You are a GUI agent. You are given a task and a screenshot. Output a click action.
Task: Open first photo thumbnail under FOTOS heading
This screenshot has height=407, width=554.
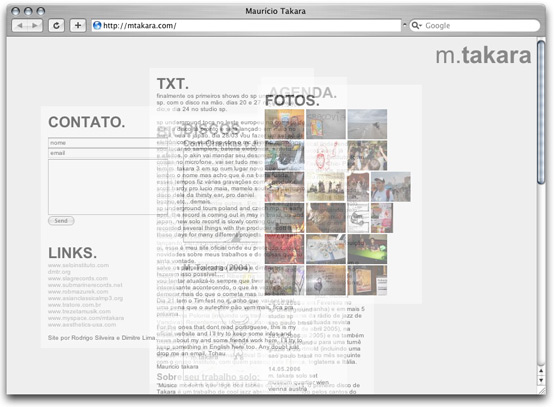pyautogui.click(x=284, y=124)
